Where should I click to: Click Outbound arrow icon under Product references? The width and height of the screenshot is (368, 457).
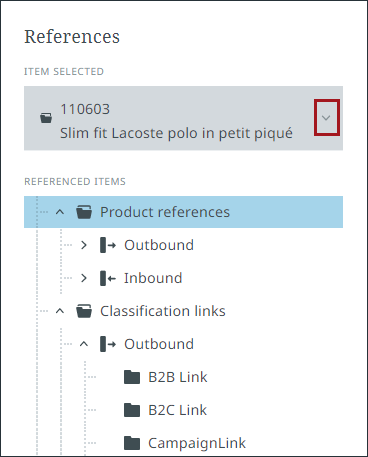(x=108, y=245)
